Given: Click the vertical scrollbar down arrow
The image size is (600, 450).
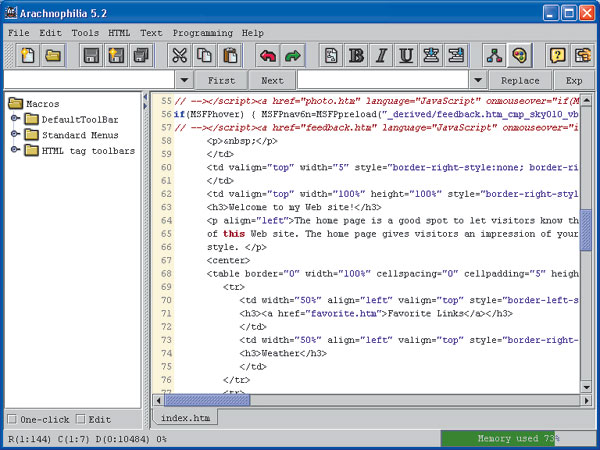Looking at the screenshot, I should tap(586, 387).
